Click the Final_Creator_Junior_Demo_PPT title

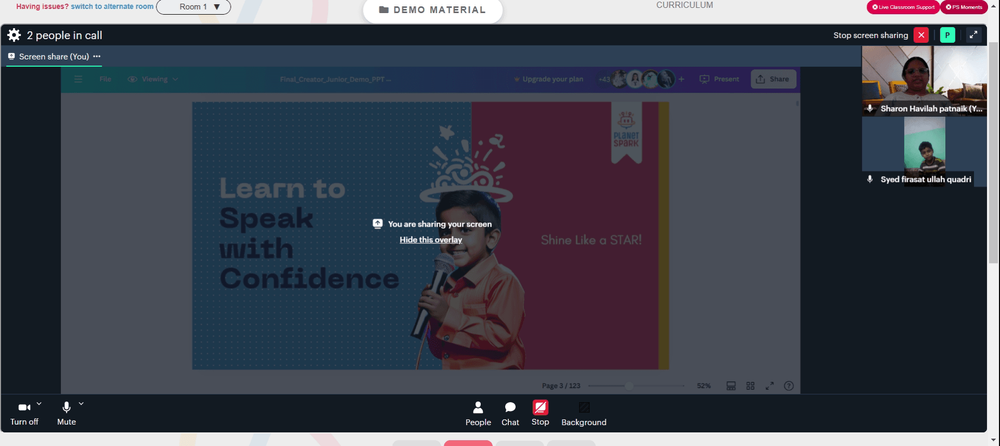[x=335, y=79]
